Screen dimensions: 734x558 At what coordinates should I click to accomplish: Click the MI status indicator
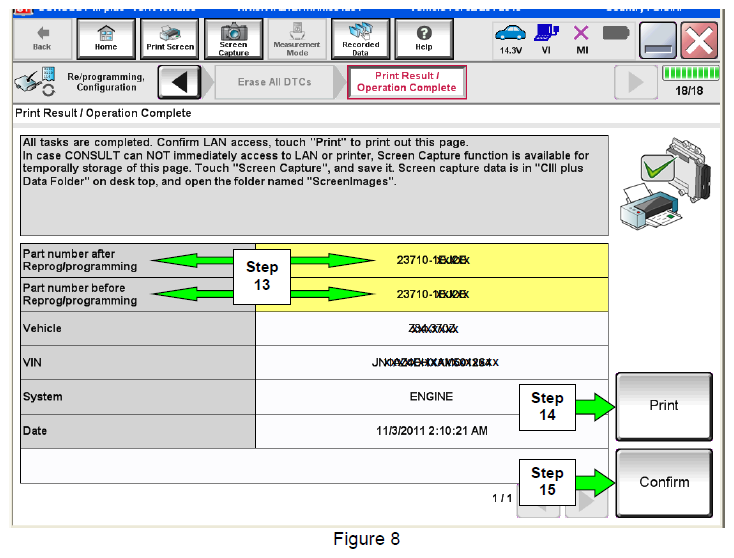pos(581,38)
